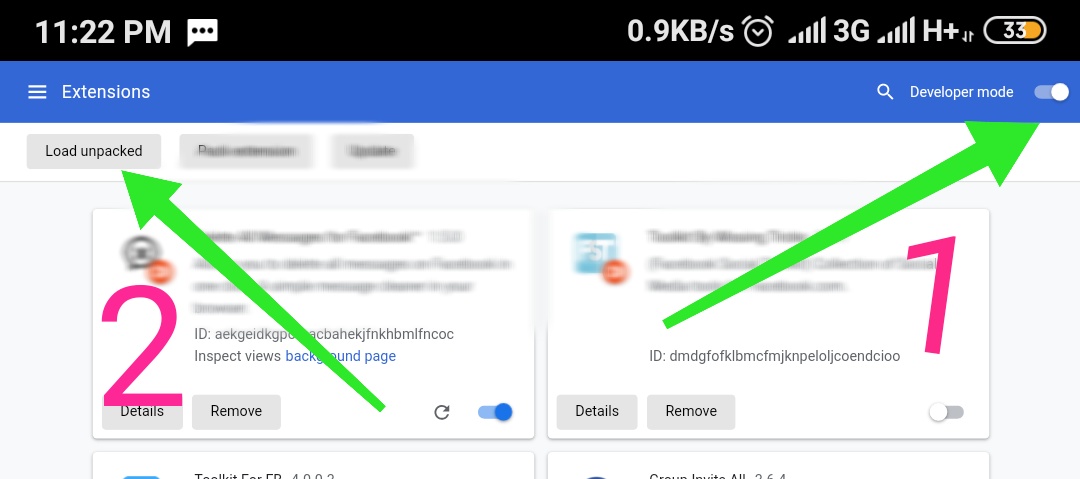Click the blurred Pack extension button
Screen dimensions: 1080x479
point(246,151)
